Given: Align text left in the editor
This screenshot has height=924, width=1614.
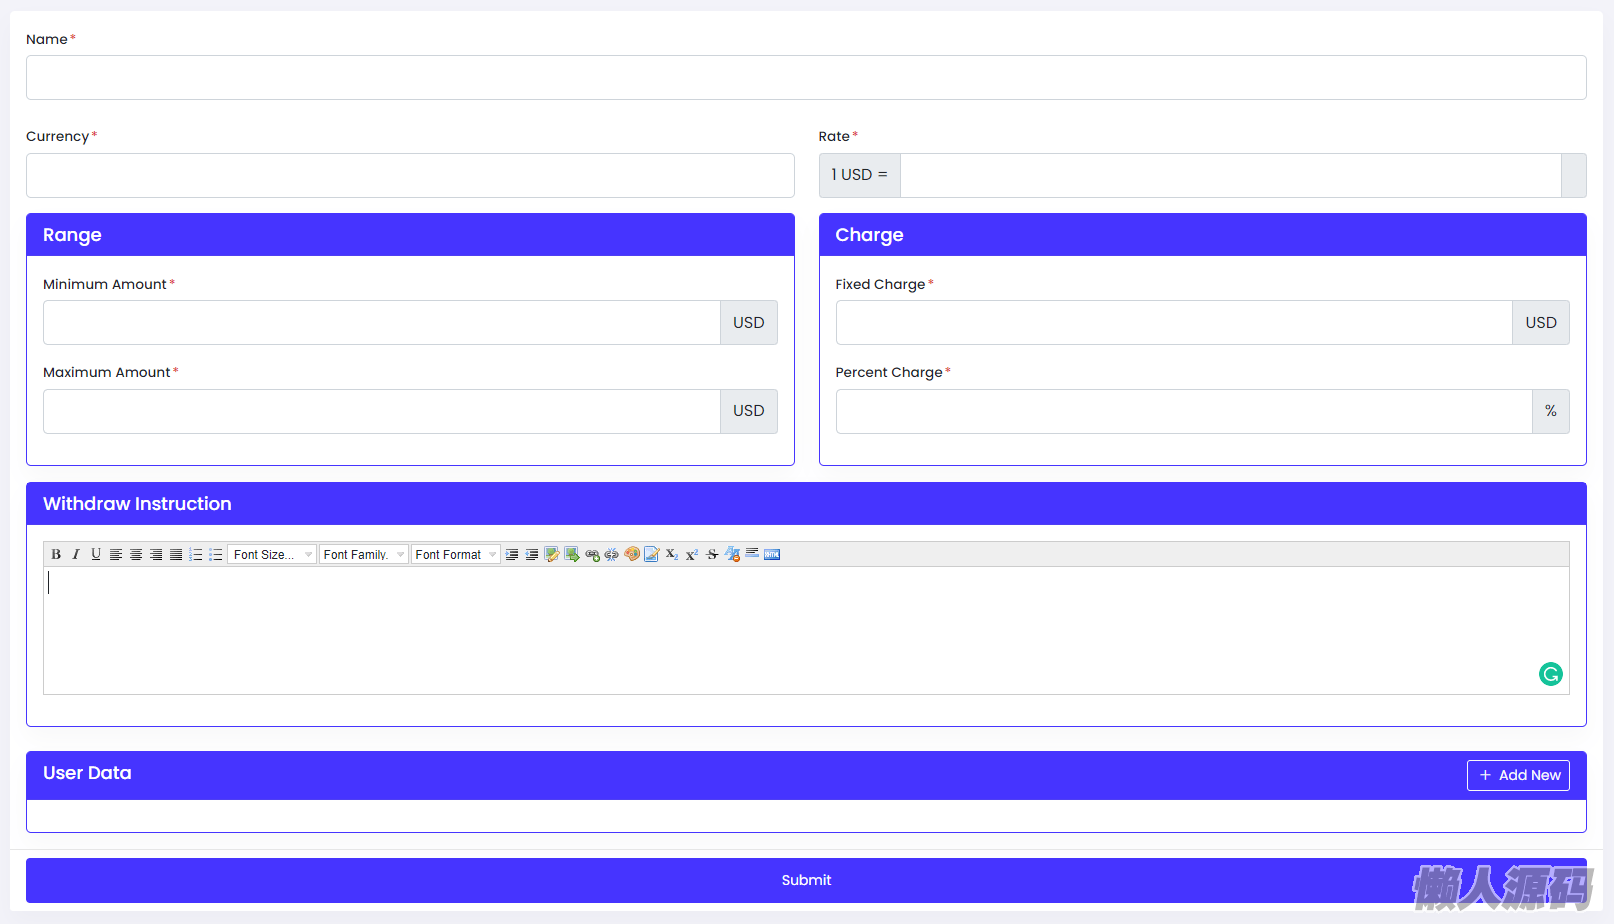Looking at the screenshot, I should point(116,554).
